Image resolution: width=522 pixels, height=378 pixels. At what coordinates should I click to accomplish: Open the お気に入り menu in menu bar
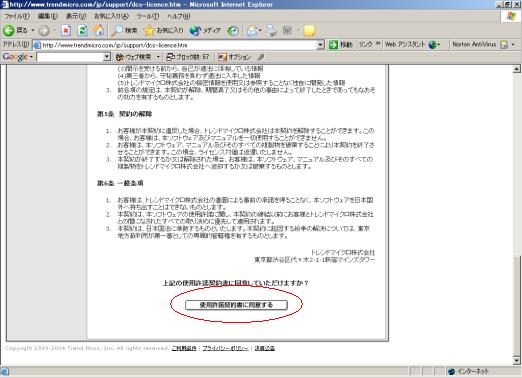(x=111, y=16)
